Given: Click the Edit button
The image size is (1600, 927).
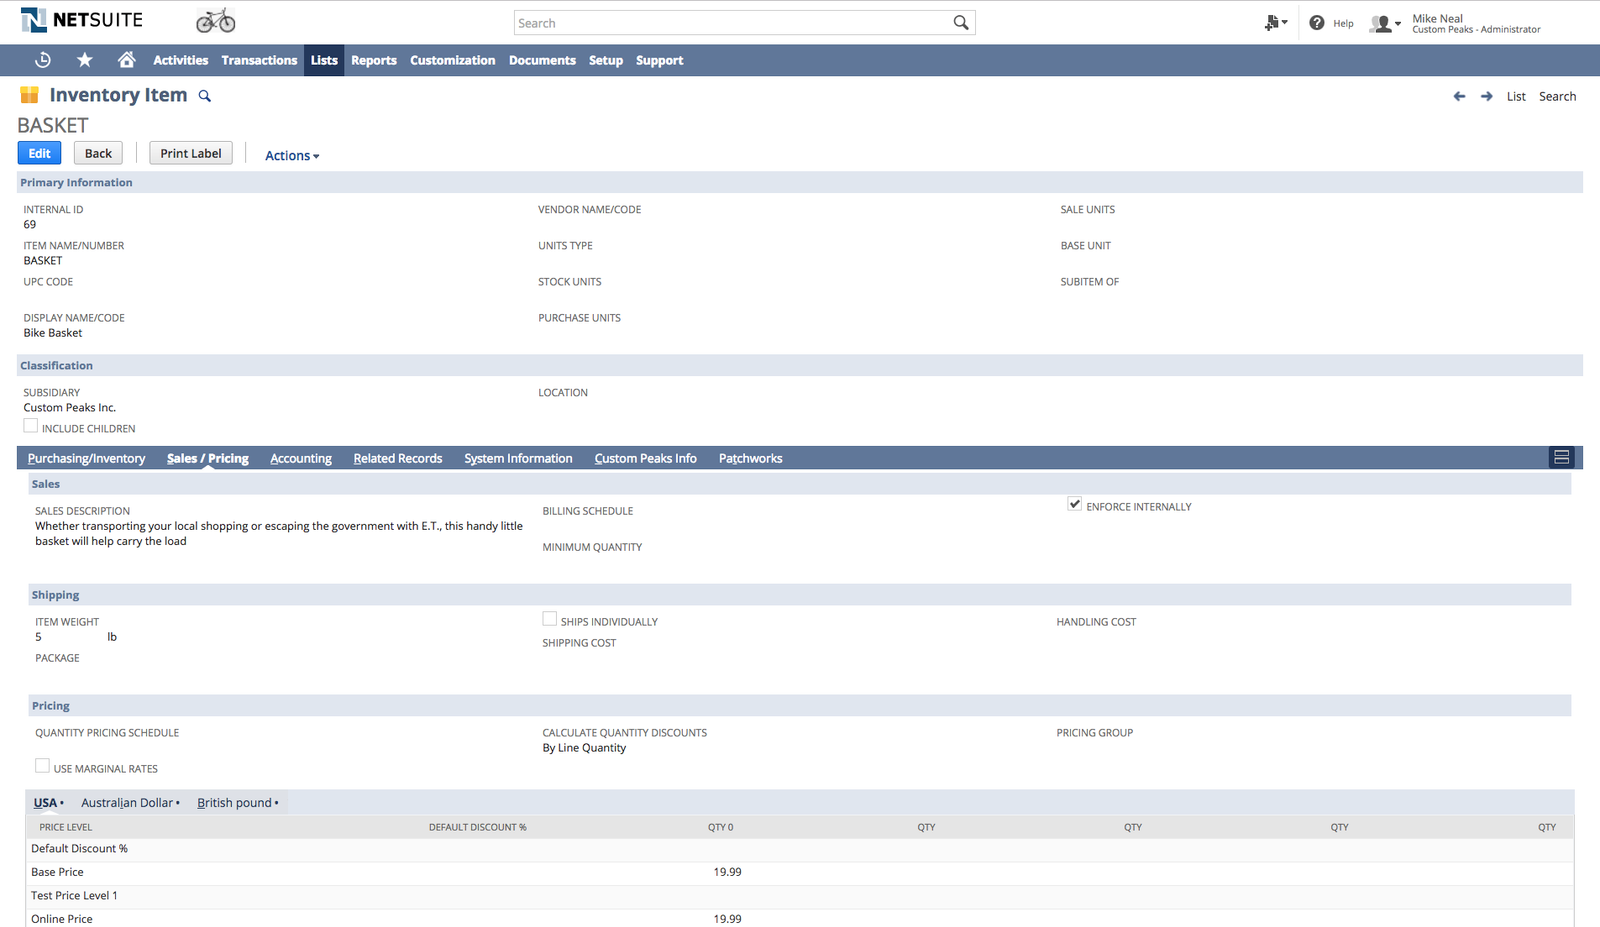Looking at the screenshot, I should coord(40,153).
